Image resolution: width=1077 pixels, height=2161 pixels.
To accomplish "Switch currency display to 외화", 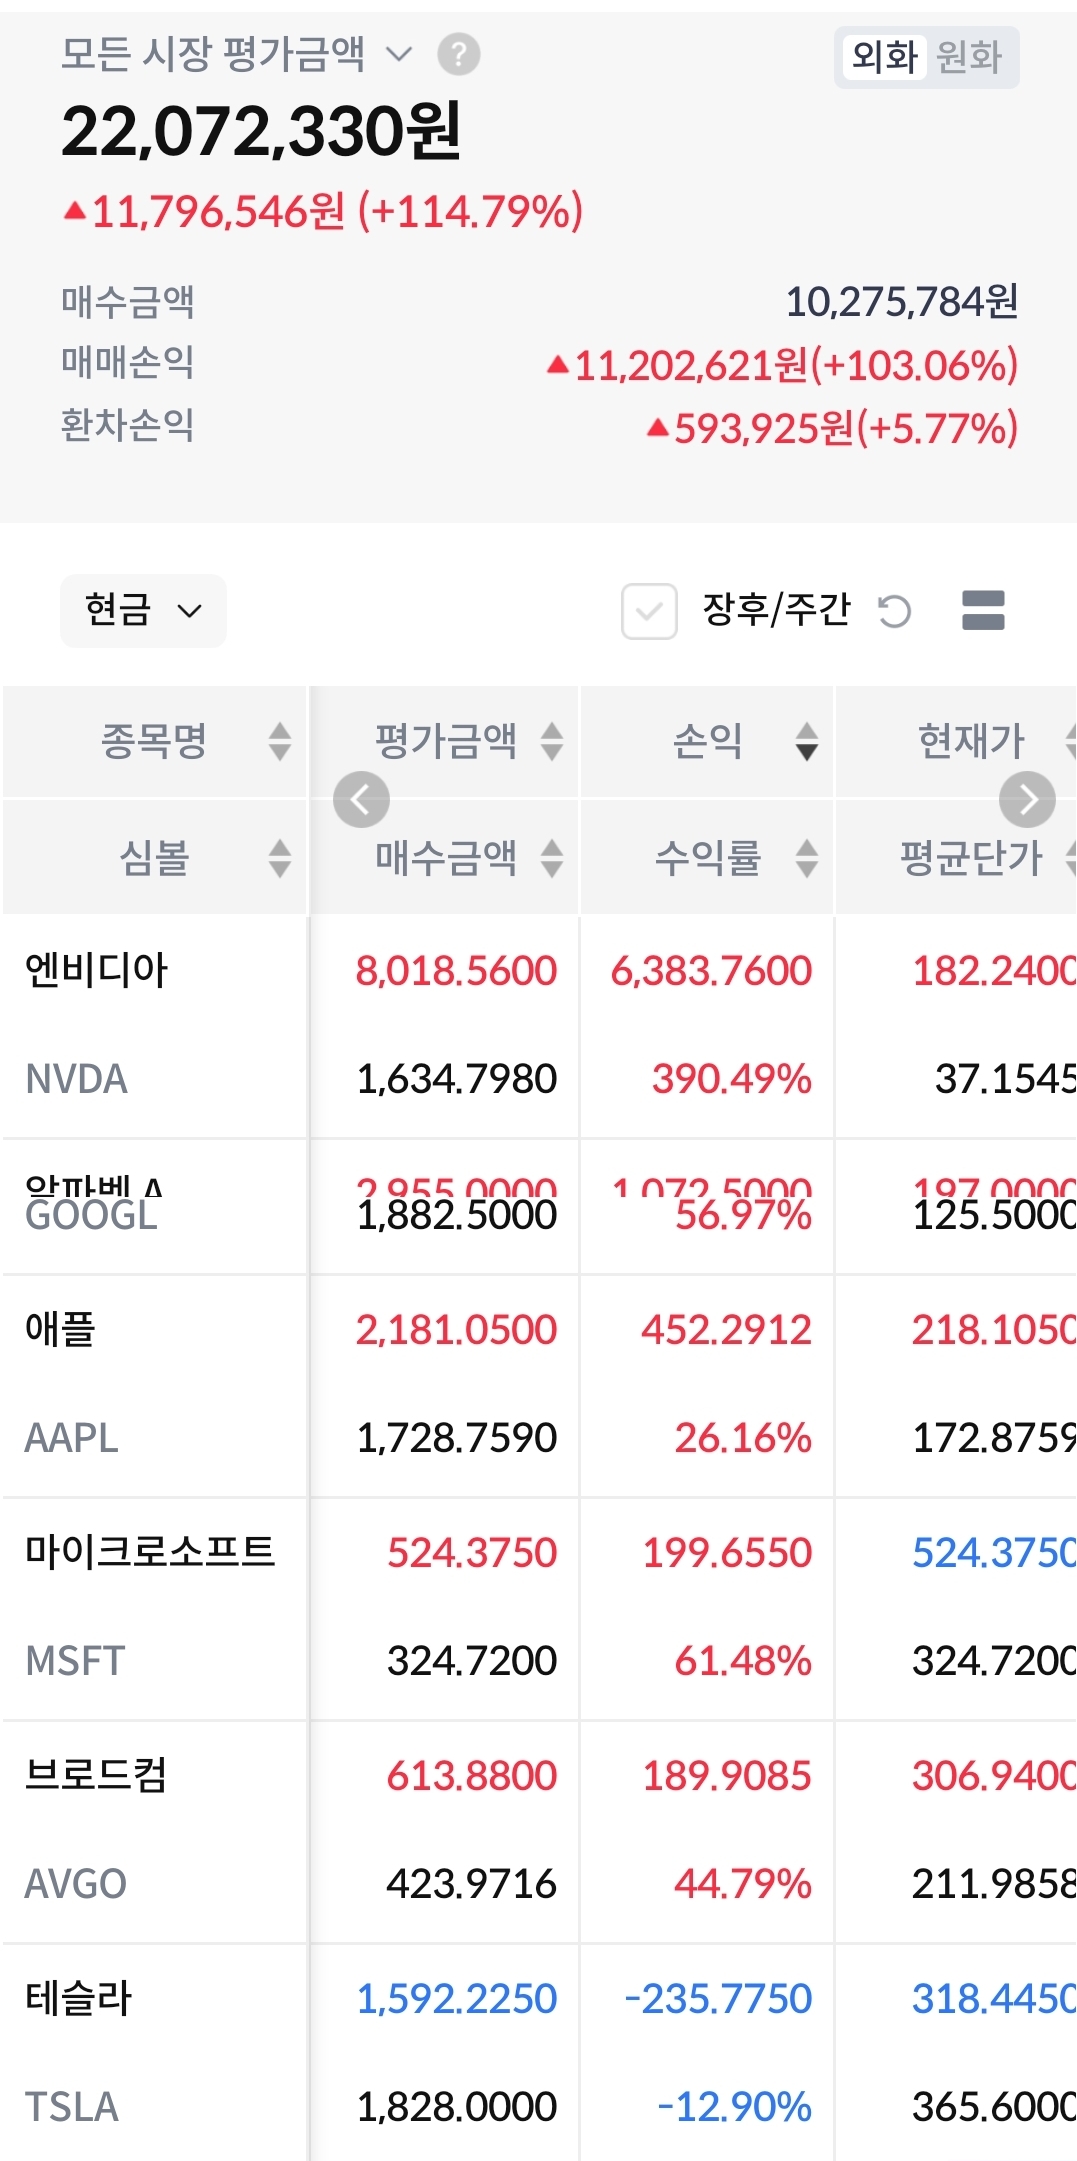I will (884, 57).
